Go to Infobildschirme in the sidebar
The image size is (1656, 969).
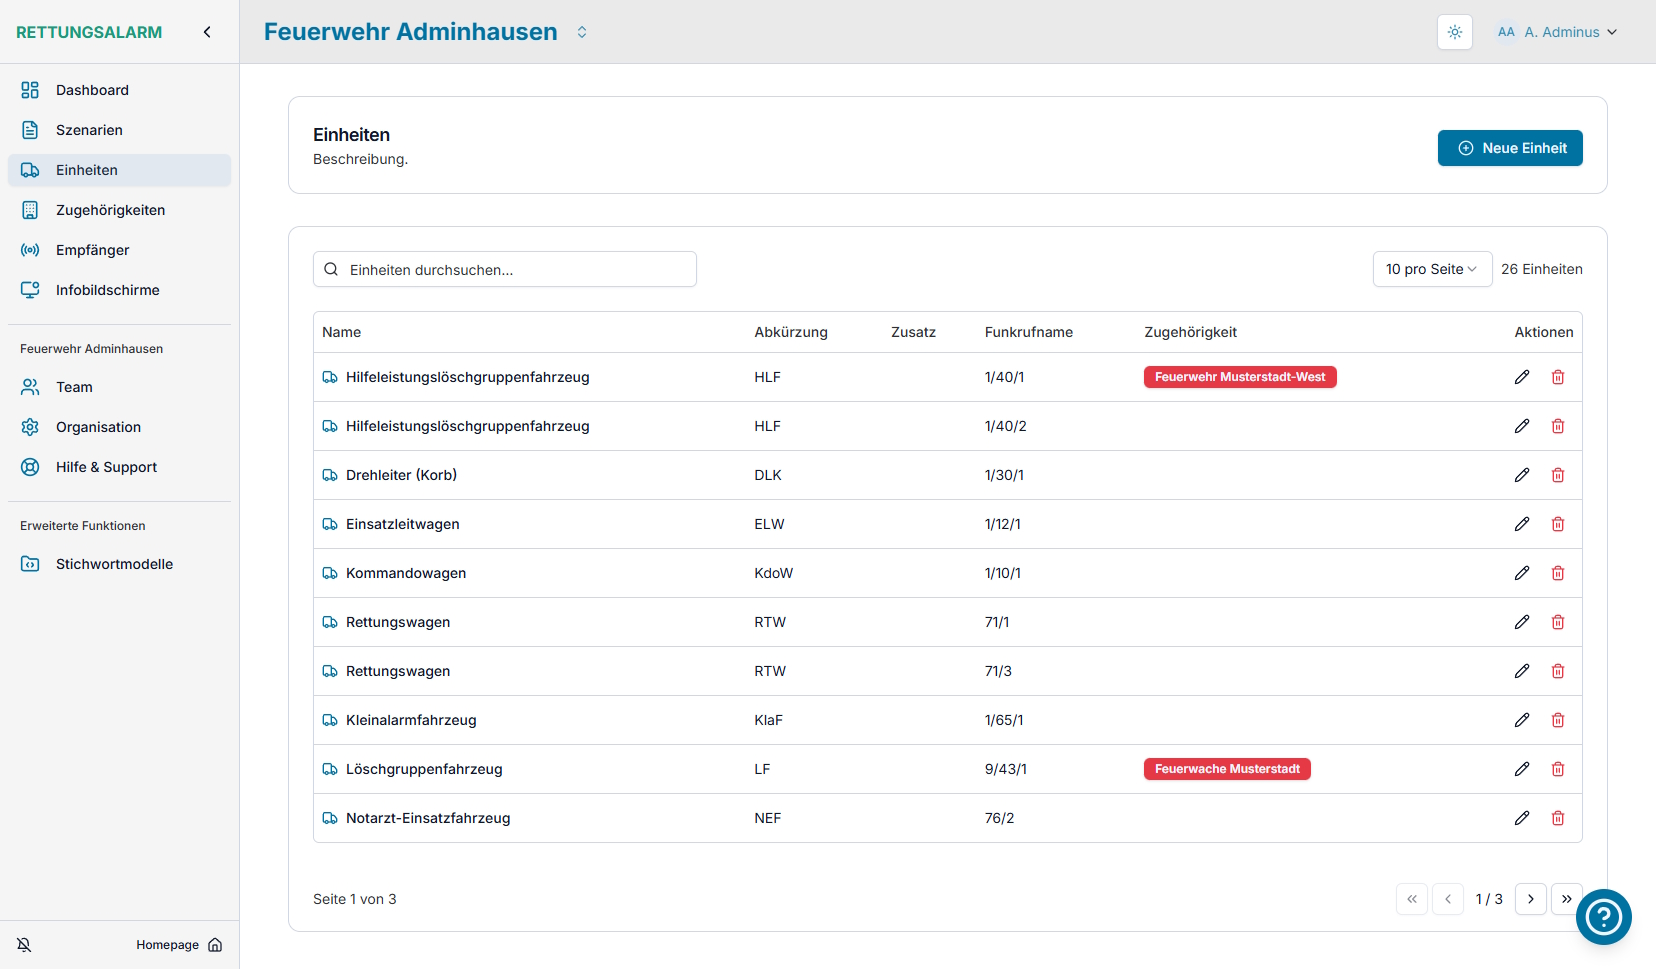pos(107,290)
